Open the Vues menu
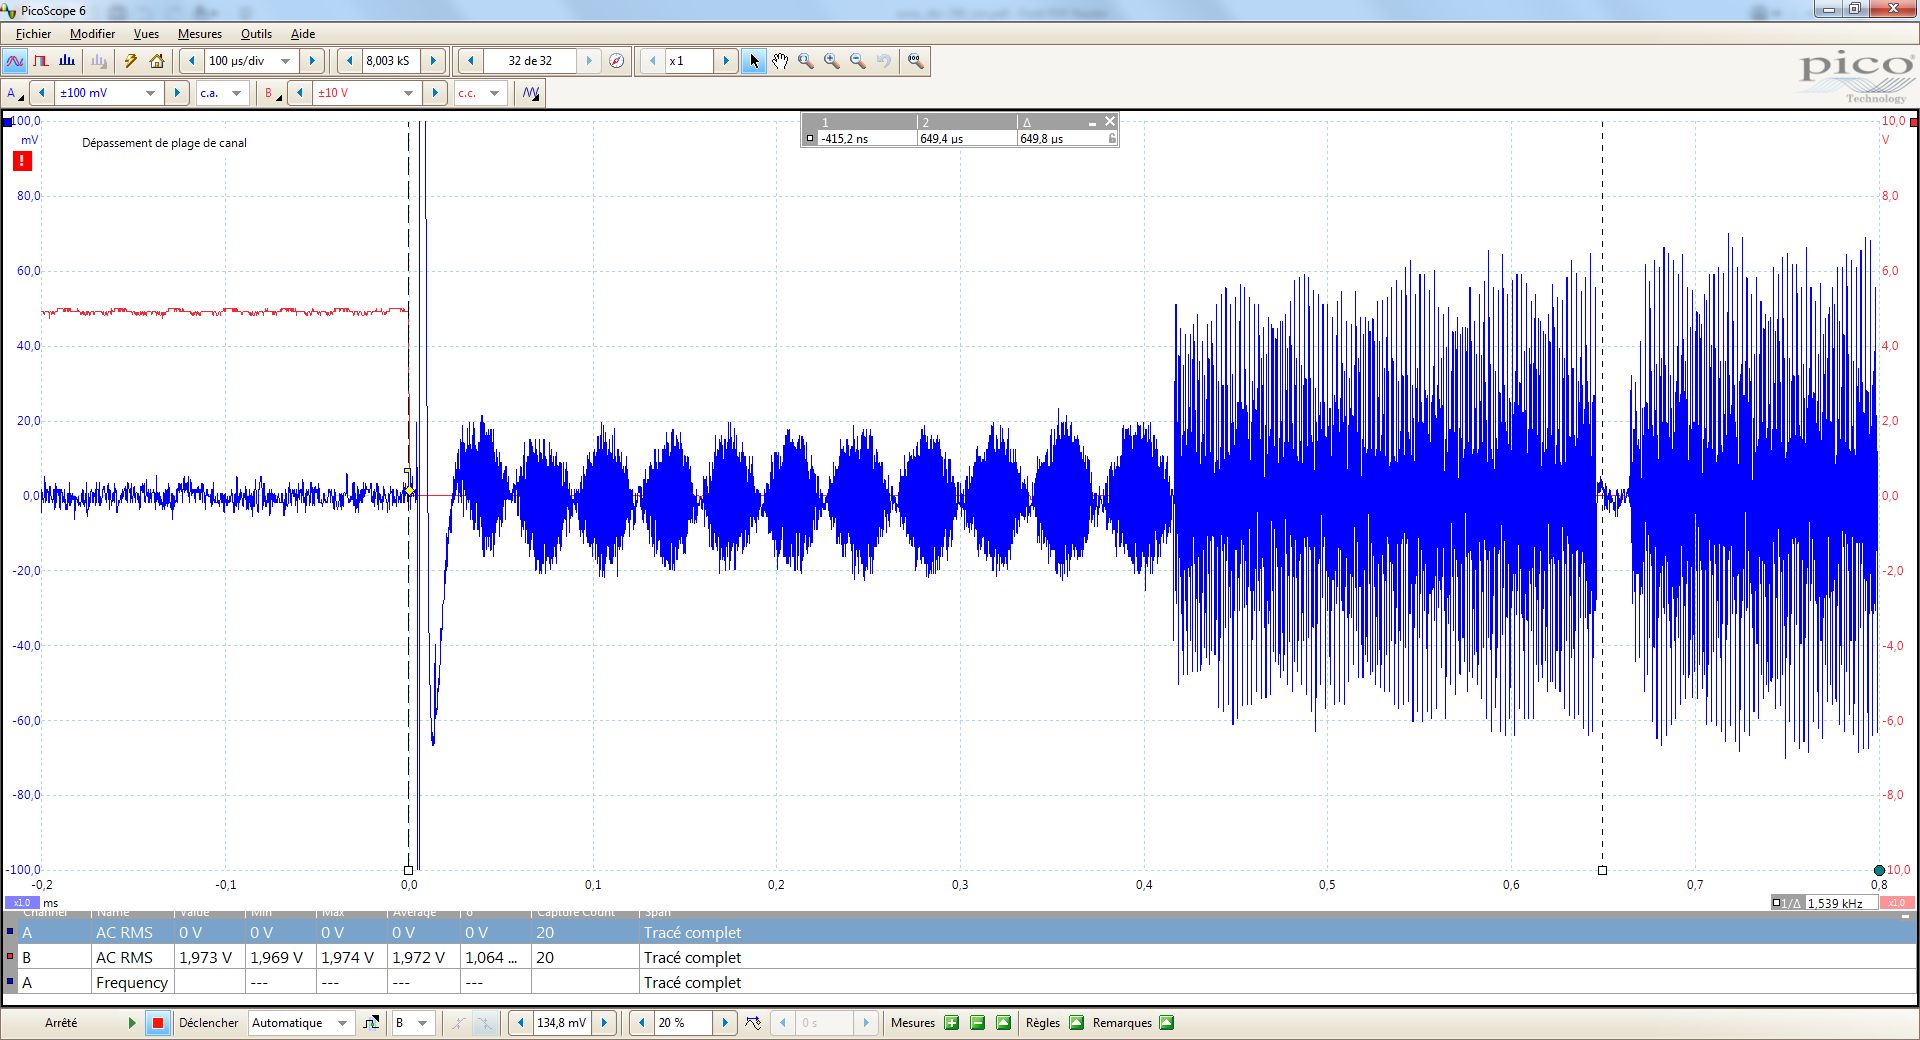Viewport: 1920px width, 1040px height. coord(146,34)
